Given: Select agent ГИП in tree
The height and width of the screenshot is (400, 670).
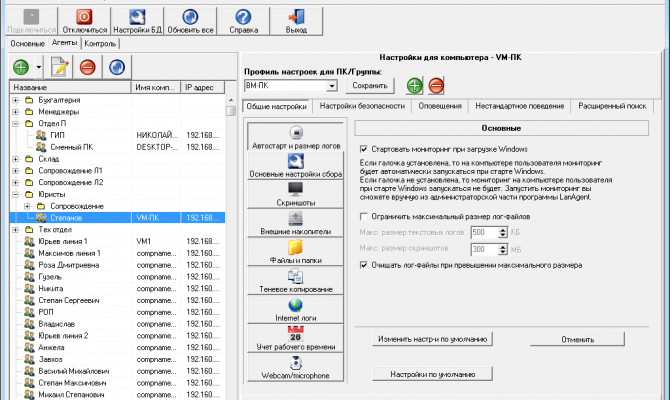Looking at the screenshot, I should point(57,135).
